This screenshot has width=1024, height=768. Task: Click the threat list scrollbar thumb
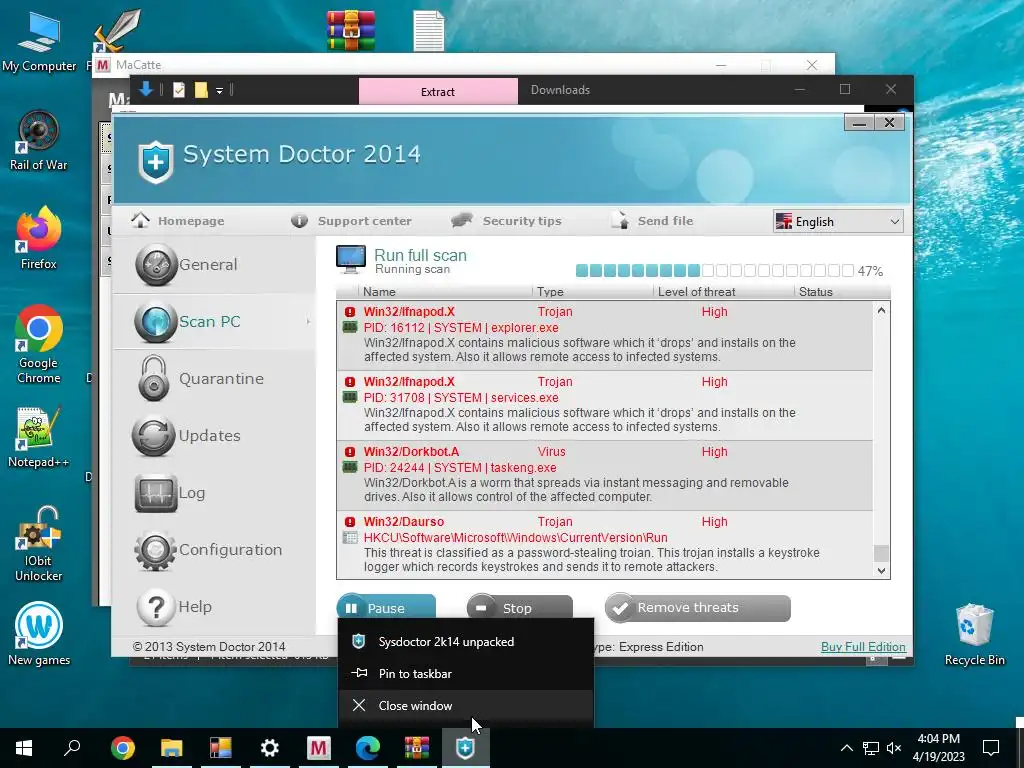tap(881, 553)
